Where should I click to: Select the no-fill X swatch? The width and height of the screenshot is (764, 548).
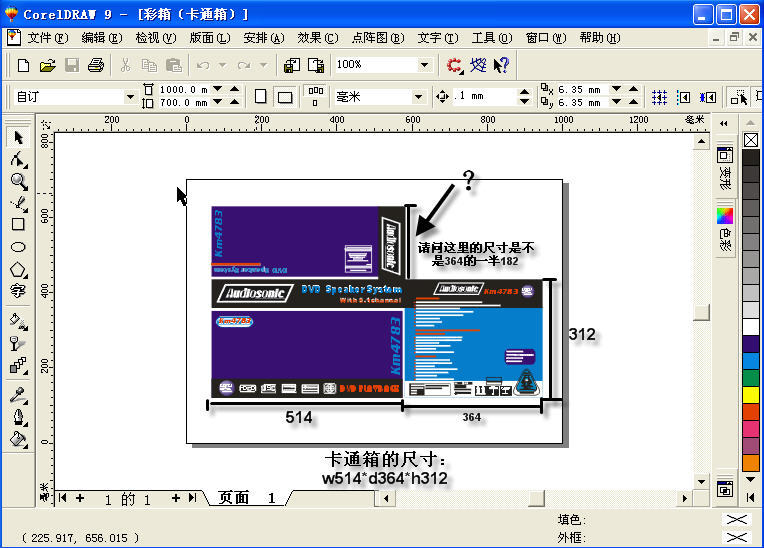[x=751, y=140]
